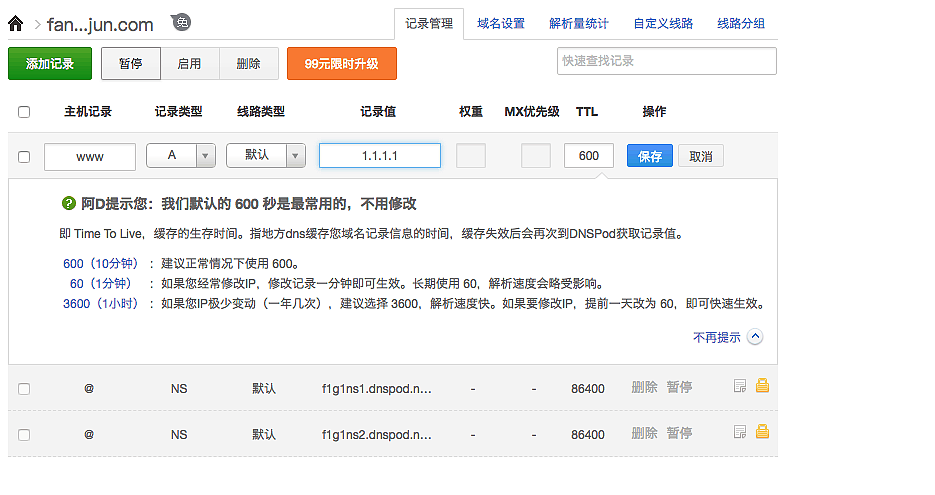Toggle the select-all checkbox in the table header
Screen dimensions: 935x495
[x=24, y=112]
